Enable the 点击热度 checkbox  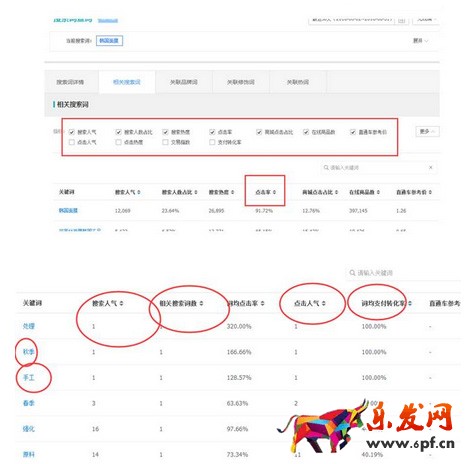pyautogui.click(x=118, y=142)
